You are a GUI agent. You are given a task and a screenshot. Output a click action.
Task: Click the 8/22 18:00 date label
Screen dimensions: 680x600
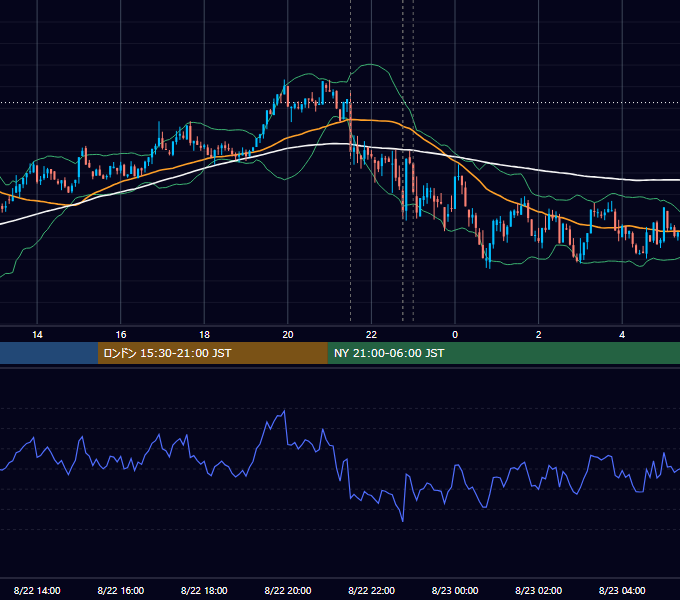coord(204,590)
